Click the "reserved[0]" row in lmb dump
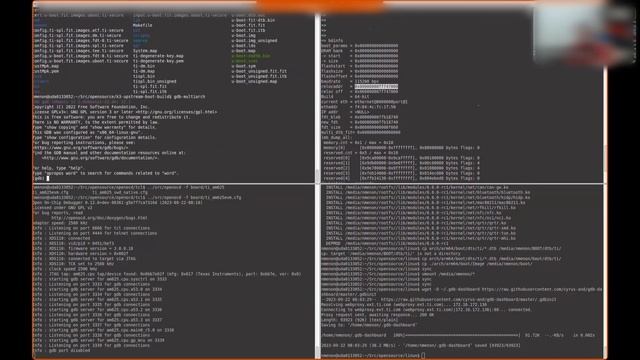The width and height of the screenshot is (640, 360). [401, 158]
